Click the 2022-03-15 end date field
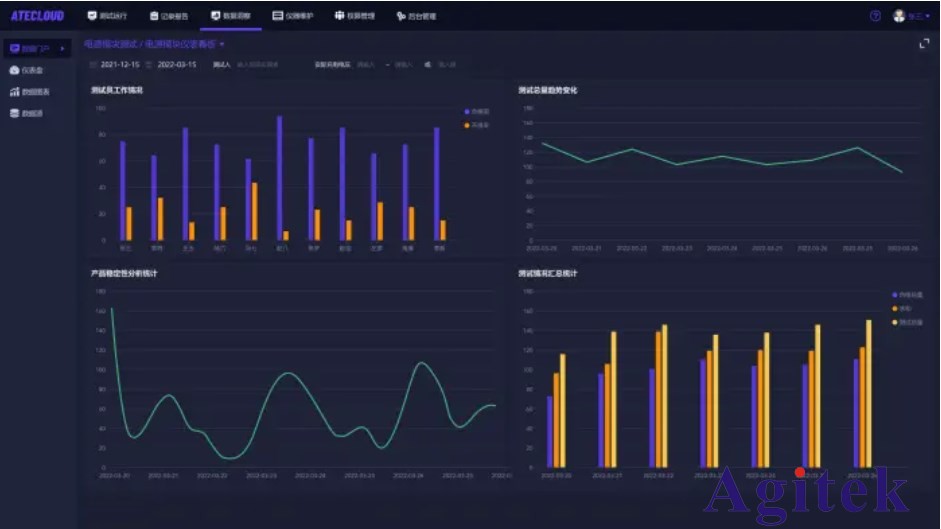 point(177,65)
